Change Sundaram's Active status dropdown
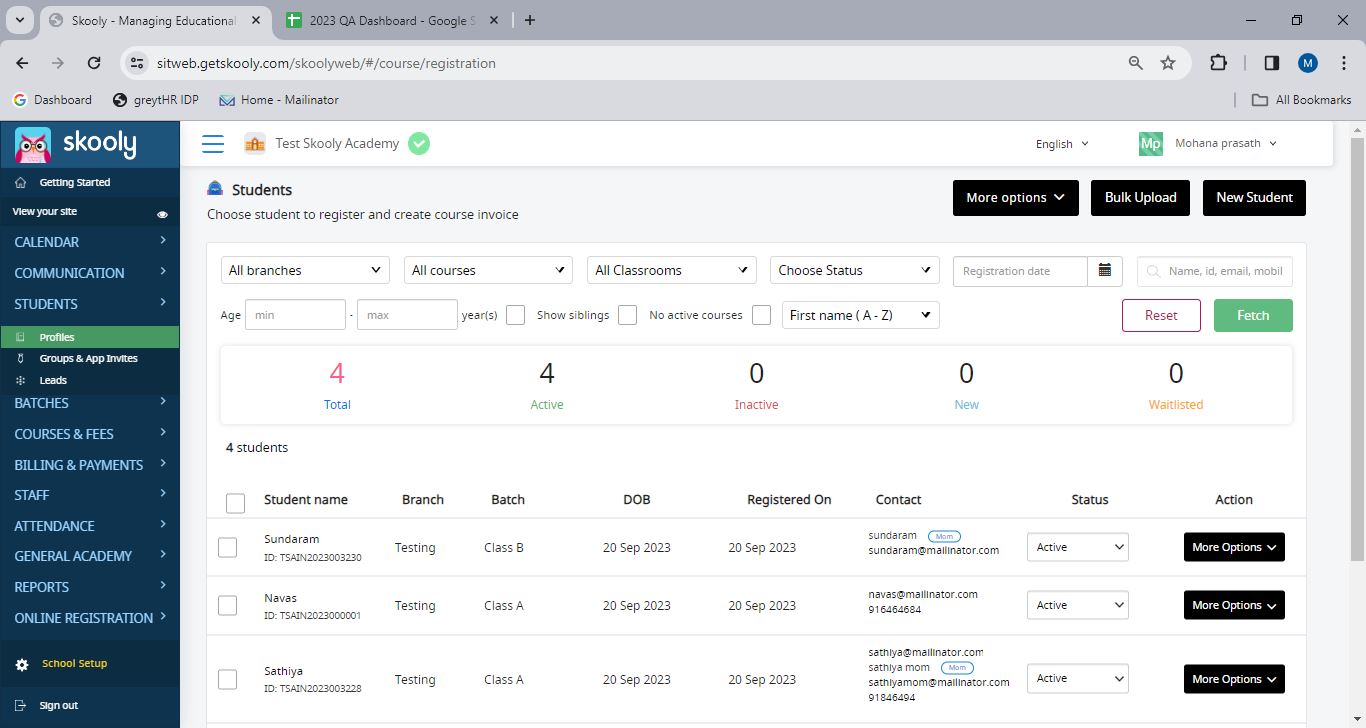This screenshot has height=728, width=1366. pyautogui.click(x=1078, y=547)
